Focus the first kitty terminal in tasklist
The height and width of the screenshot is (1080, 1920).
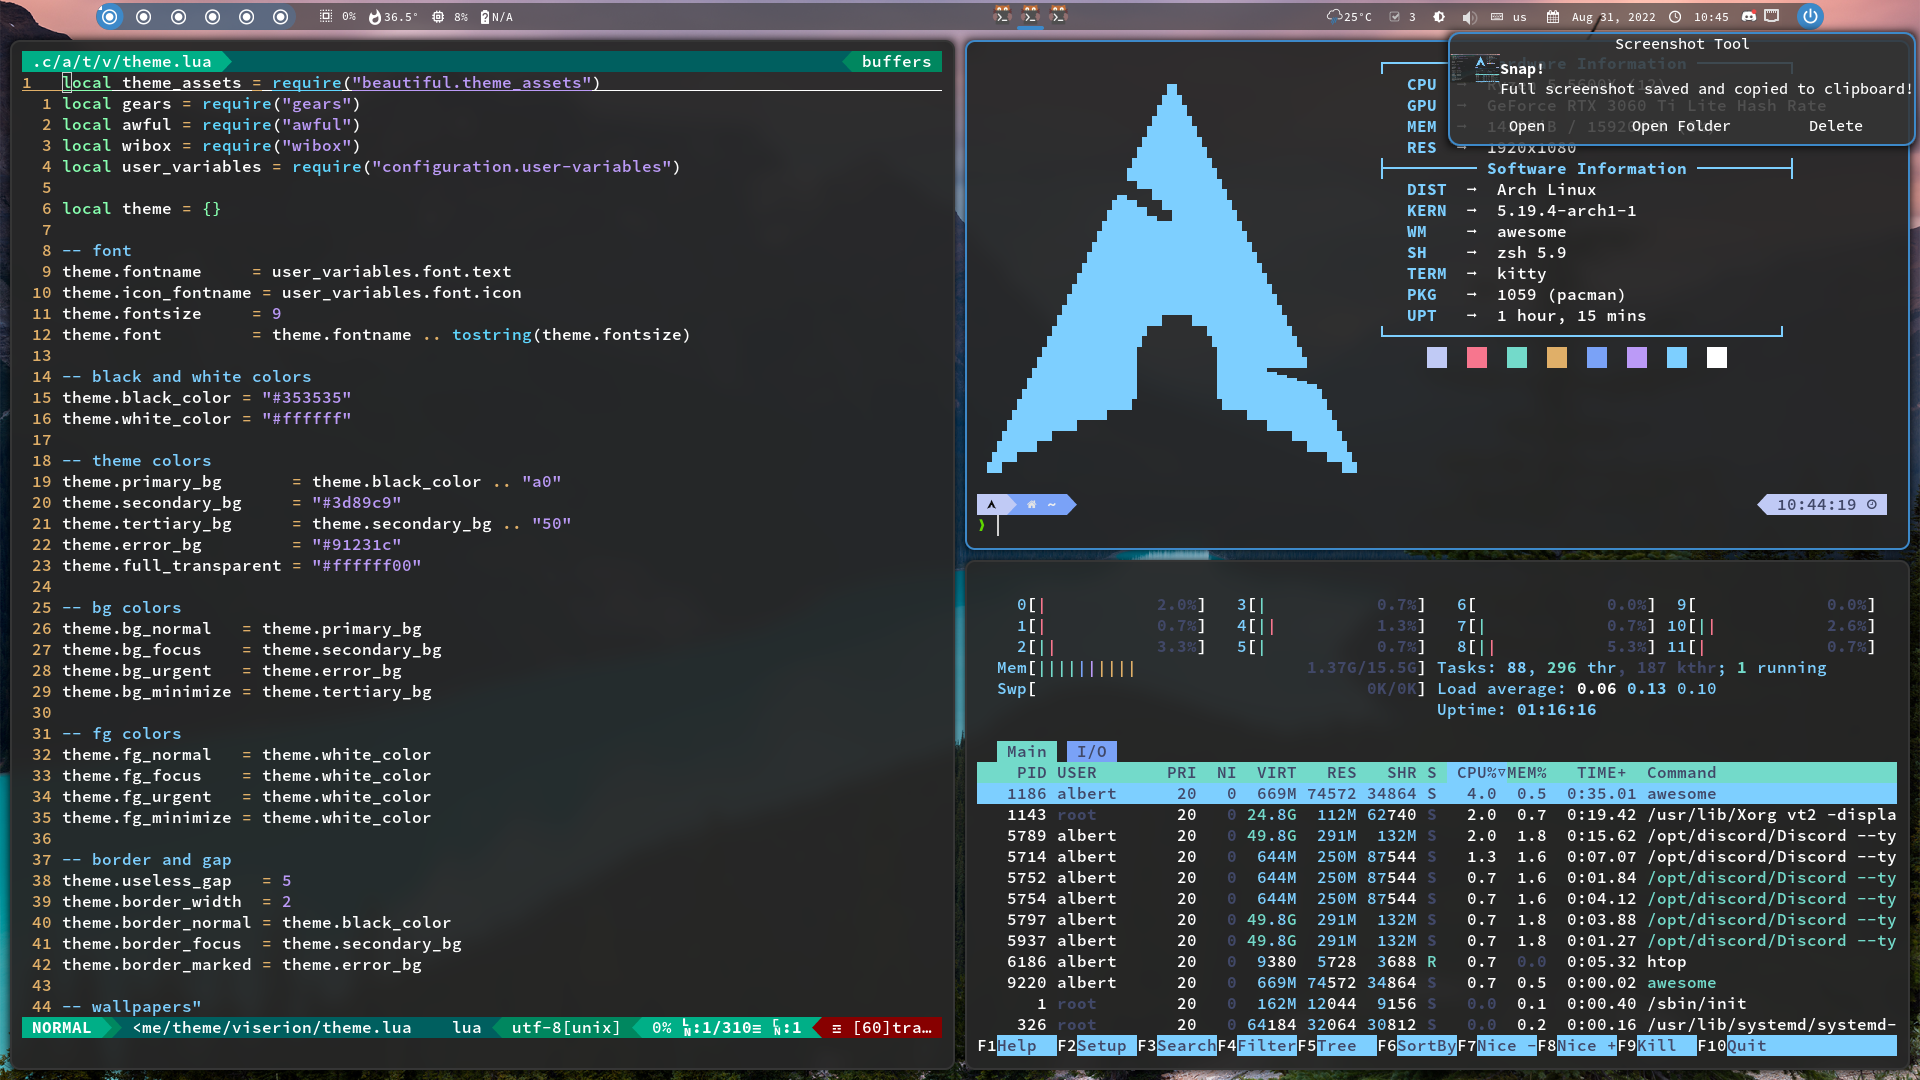(x=1002, y=15)
